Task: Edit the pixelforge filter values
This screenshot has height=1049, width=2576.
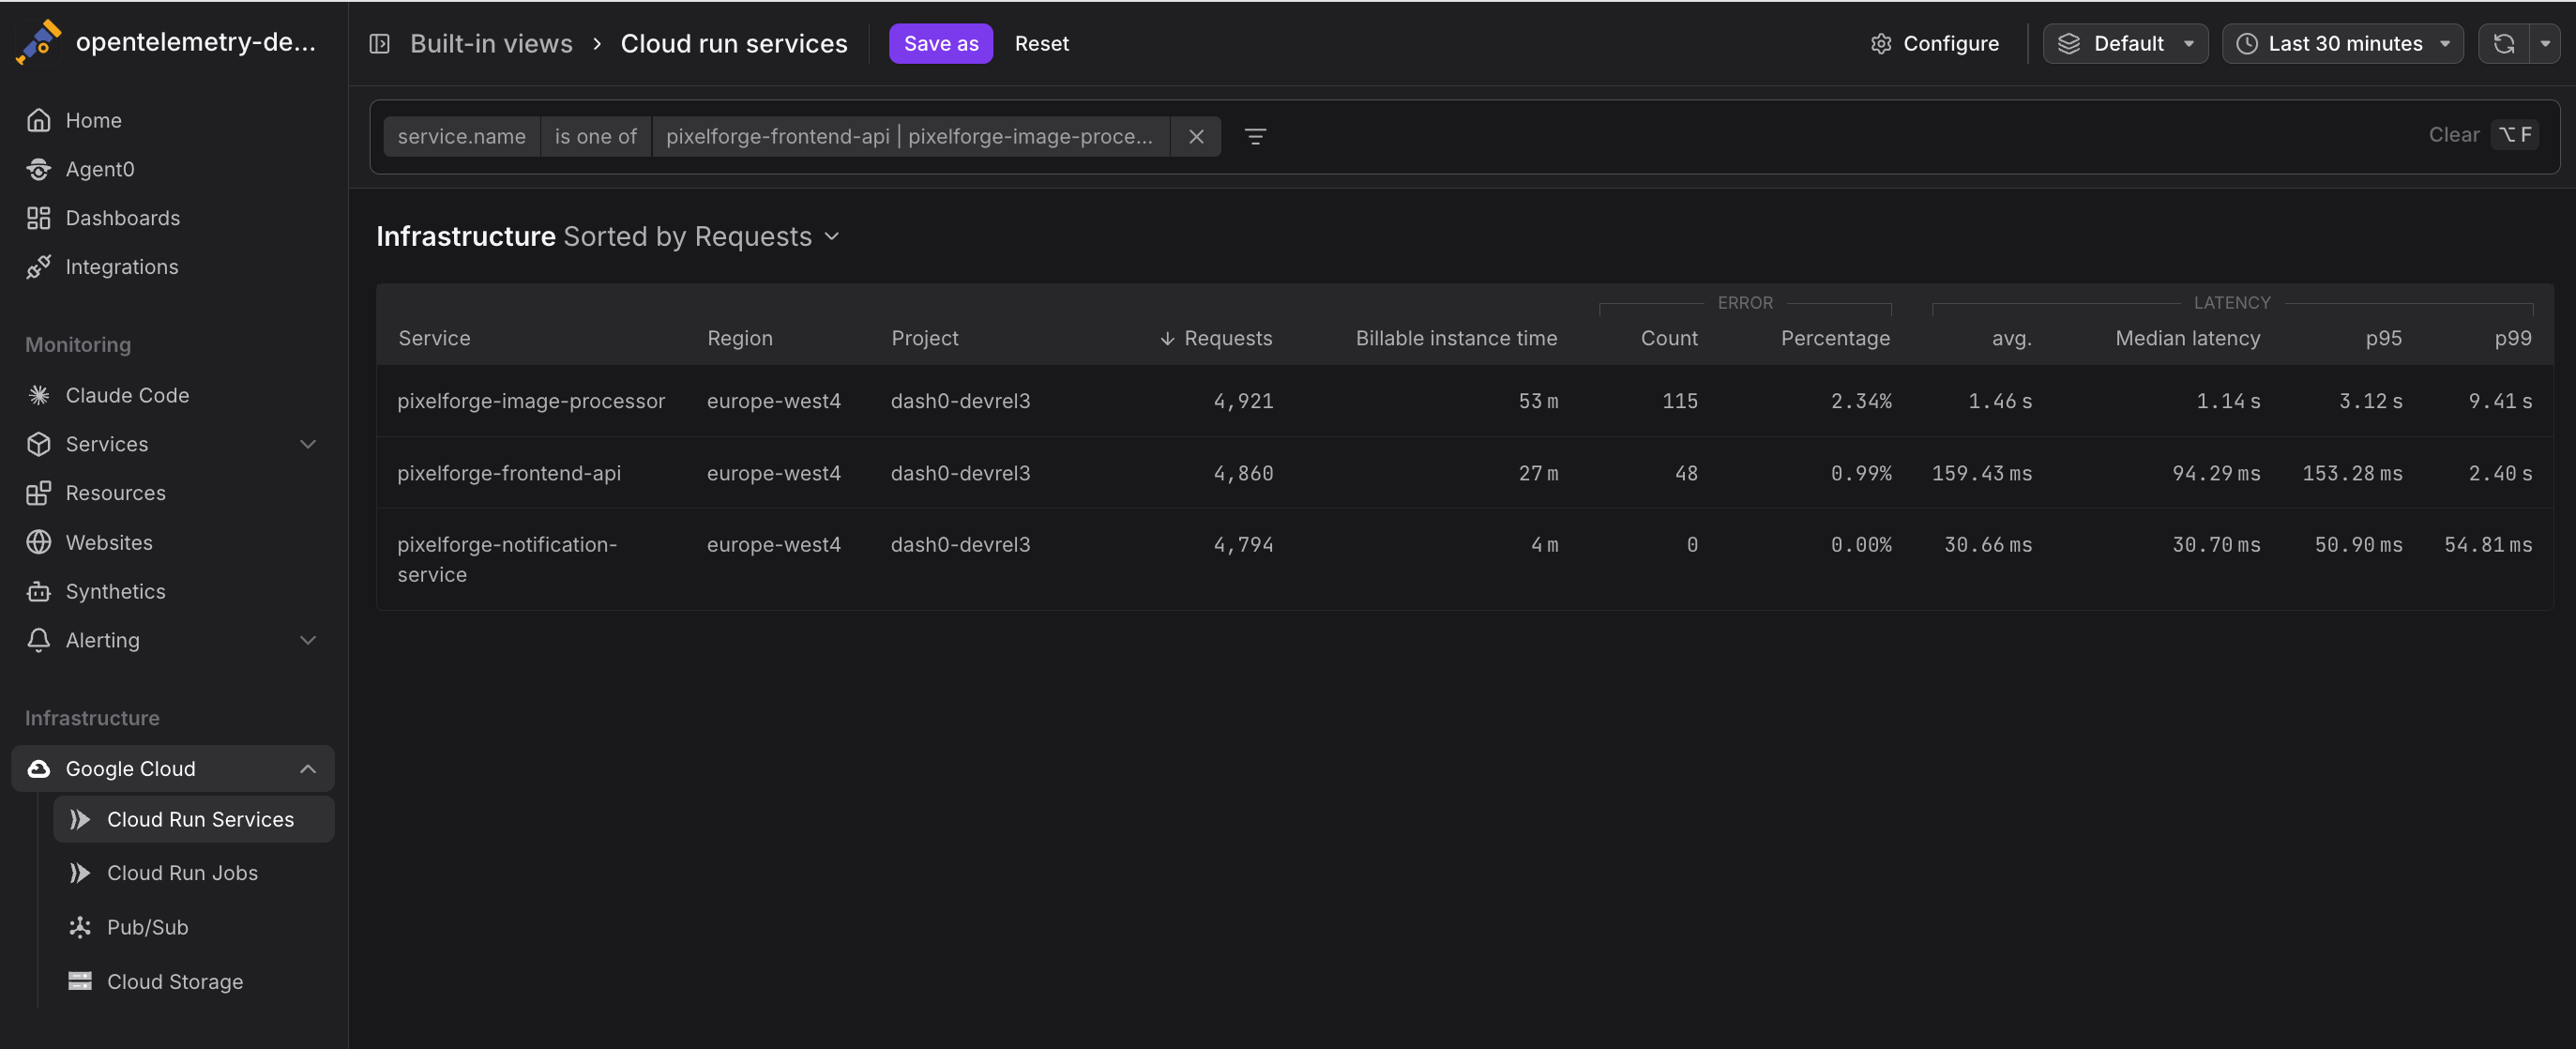Action: [x=909, y=136]
